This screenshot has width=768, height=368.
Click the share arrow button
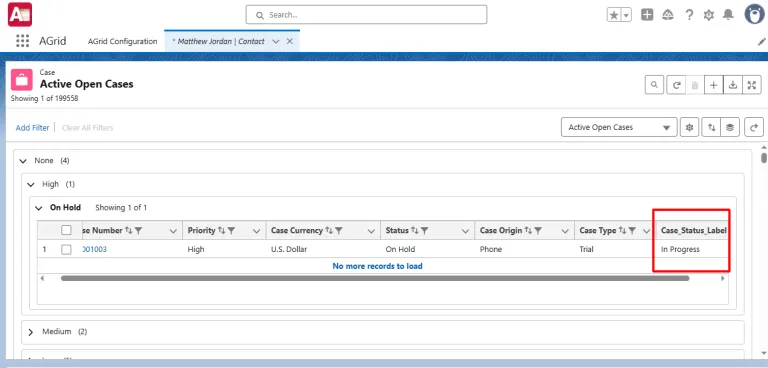click(x=754, y=127)
